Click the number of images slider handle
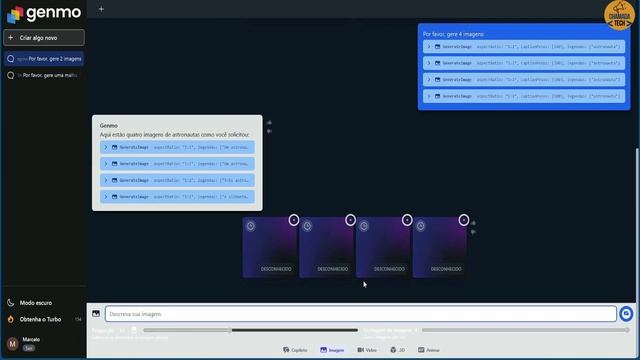 point(627,330)
